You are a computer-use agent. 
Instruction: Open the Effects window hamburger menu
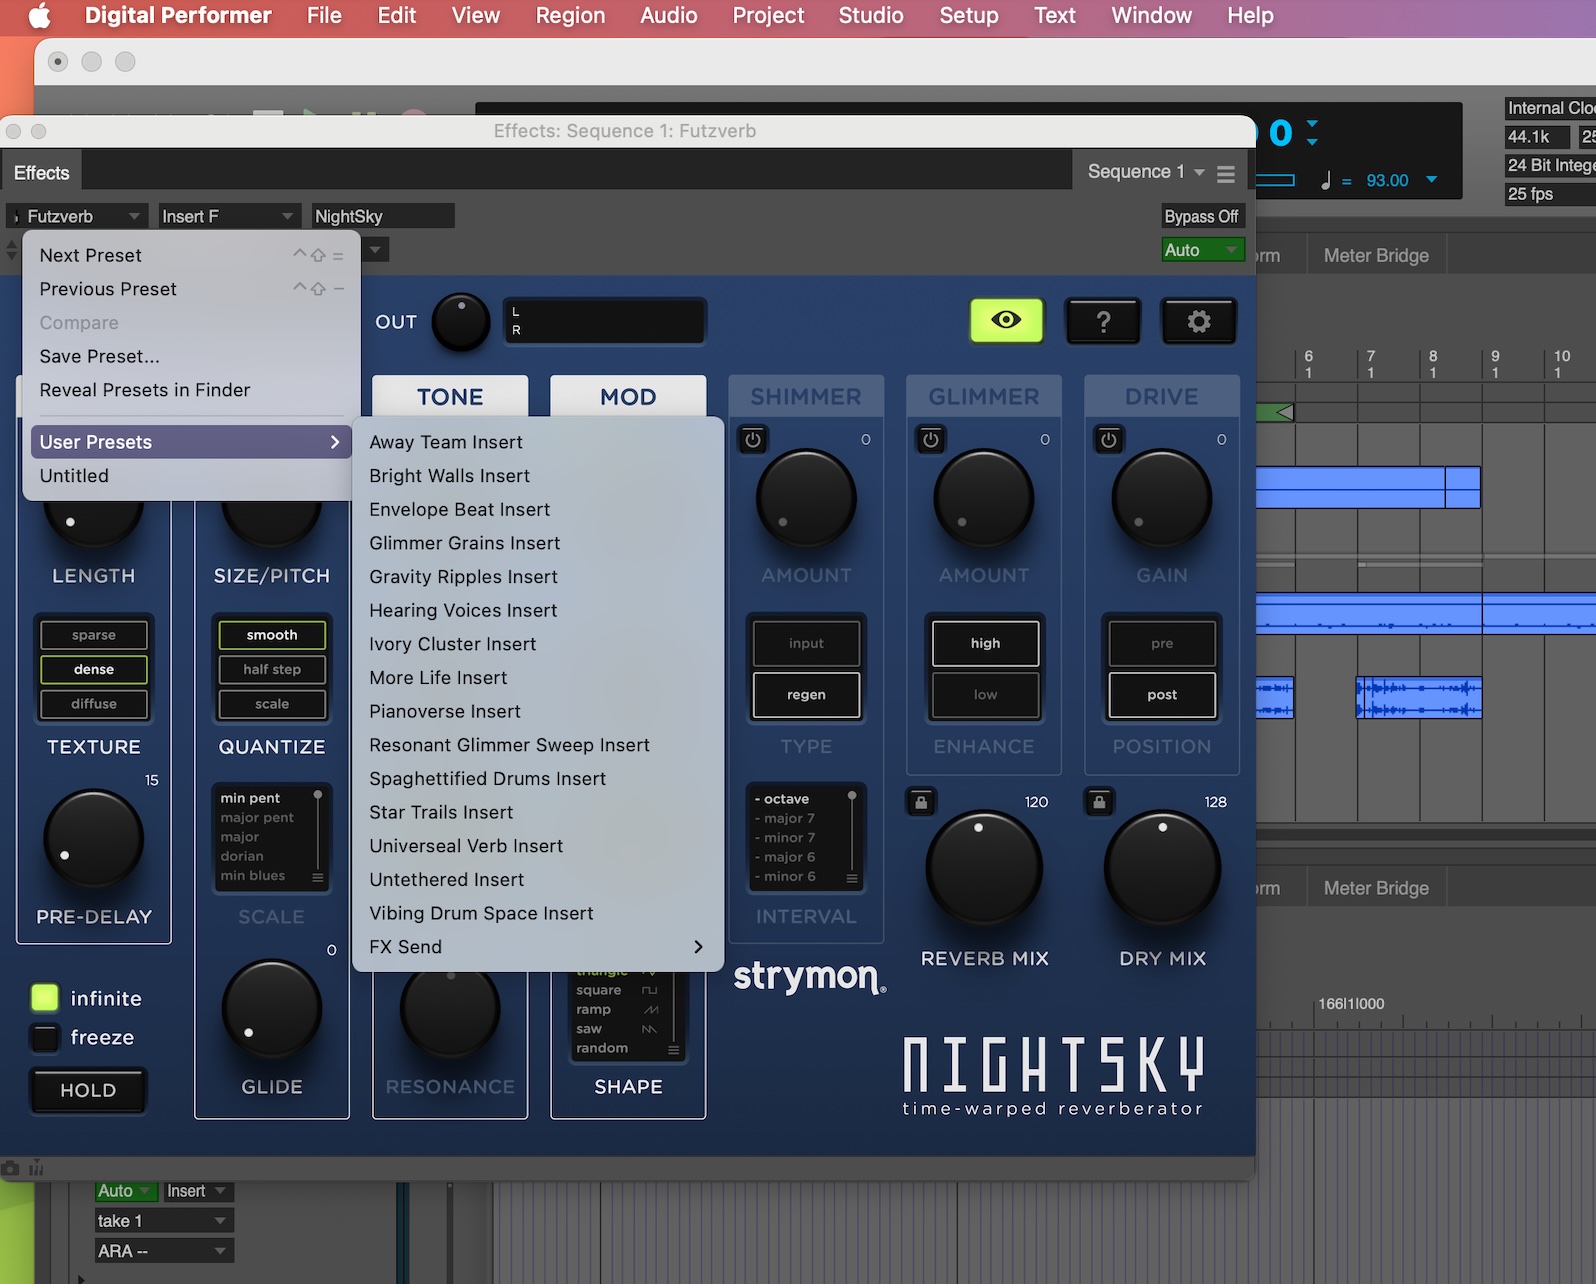point(1226,174)
